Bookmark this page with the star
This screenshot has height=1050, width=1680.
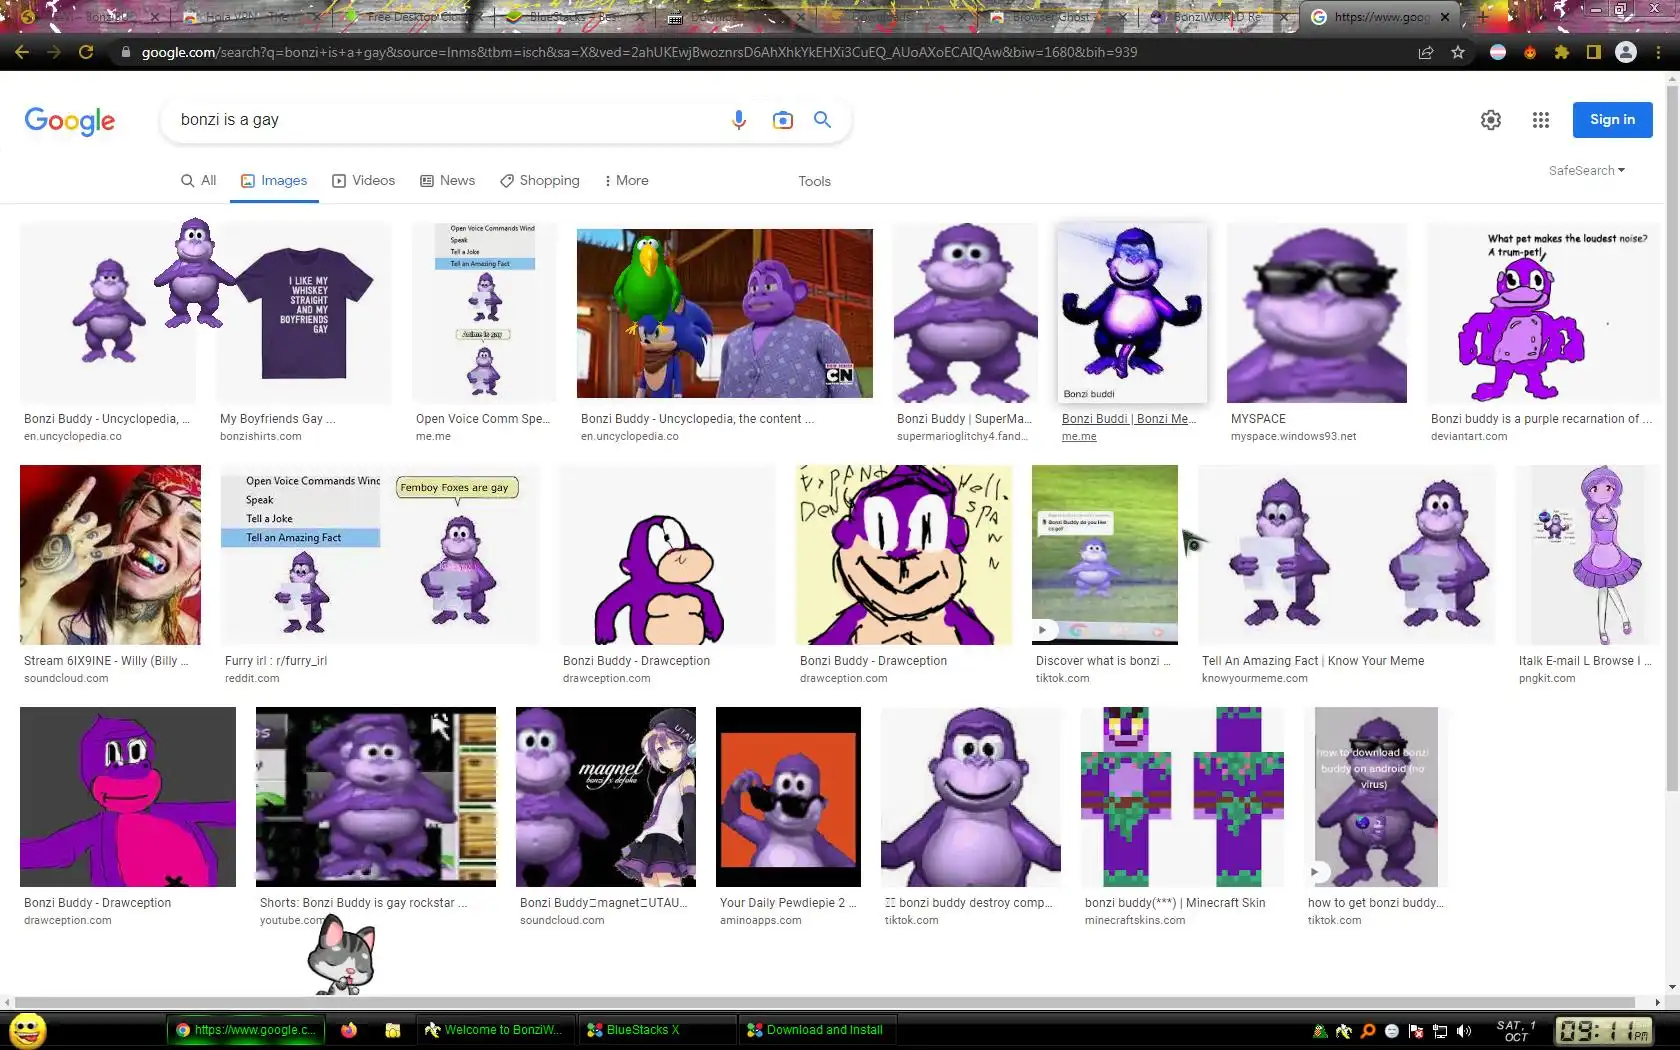1458,52
